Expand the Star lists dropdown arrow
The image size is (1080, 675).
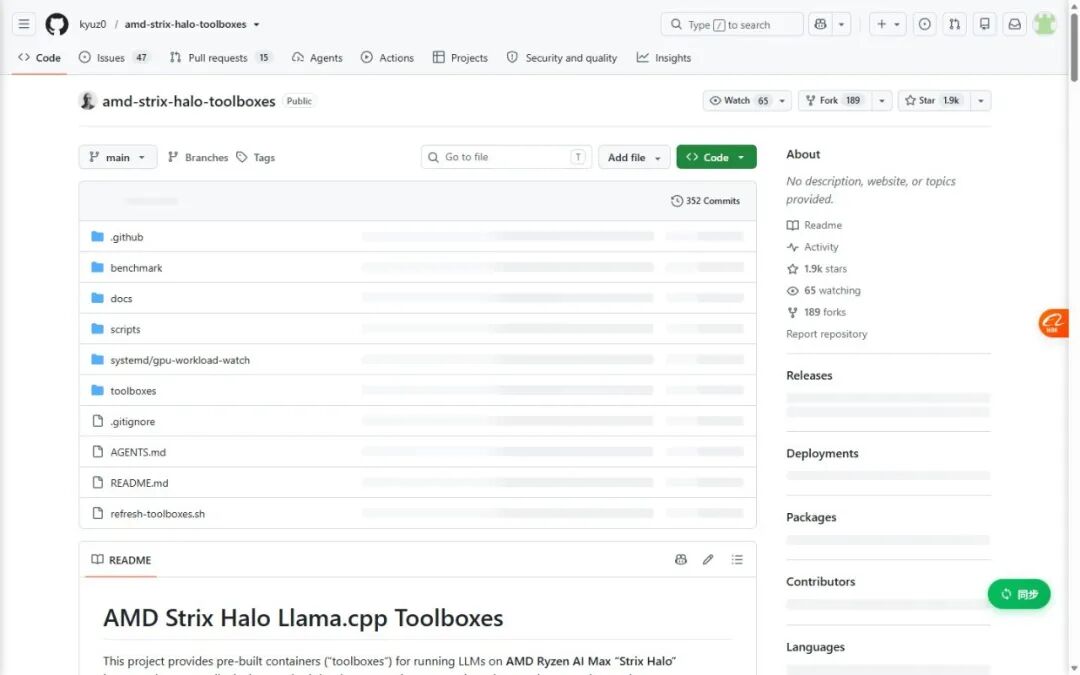click(x=981, y=101)
